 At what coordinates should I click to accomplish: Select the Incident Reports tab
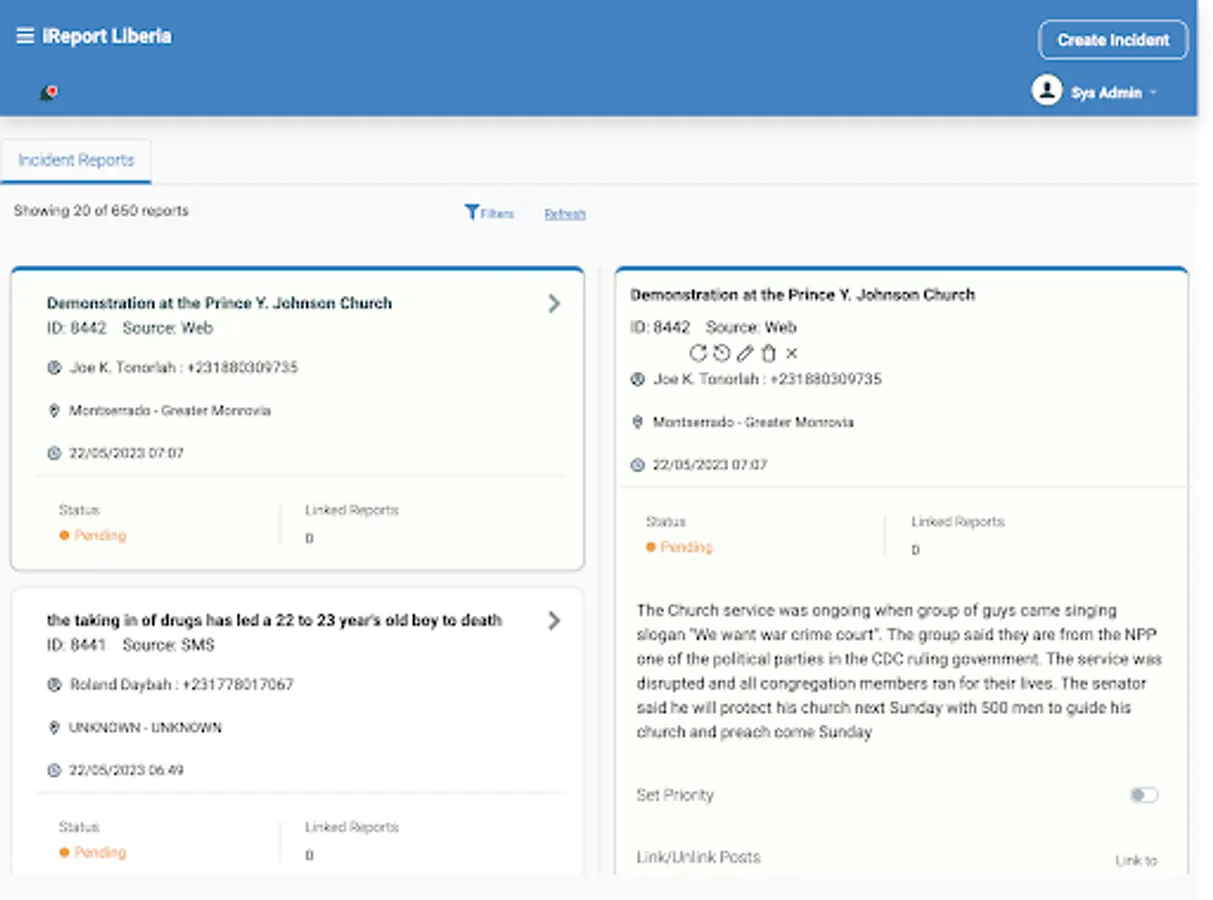76,160
